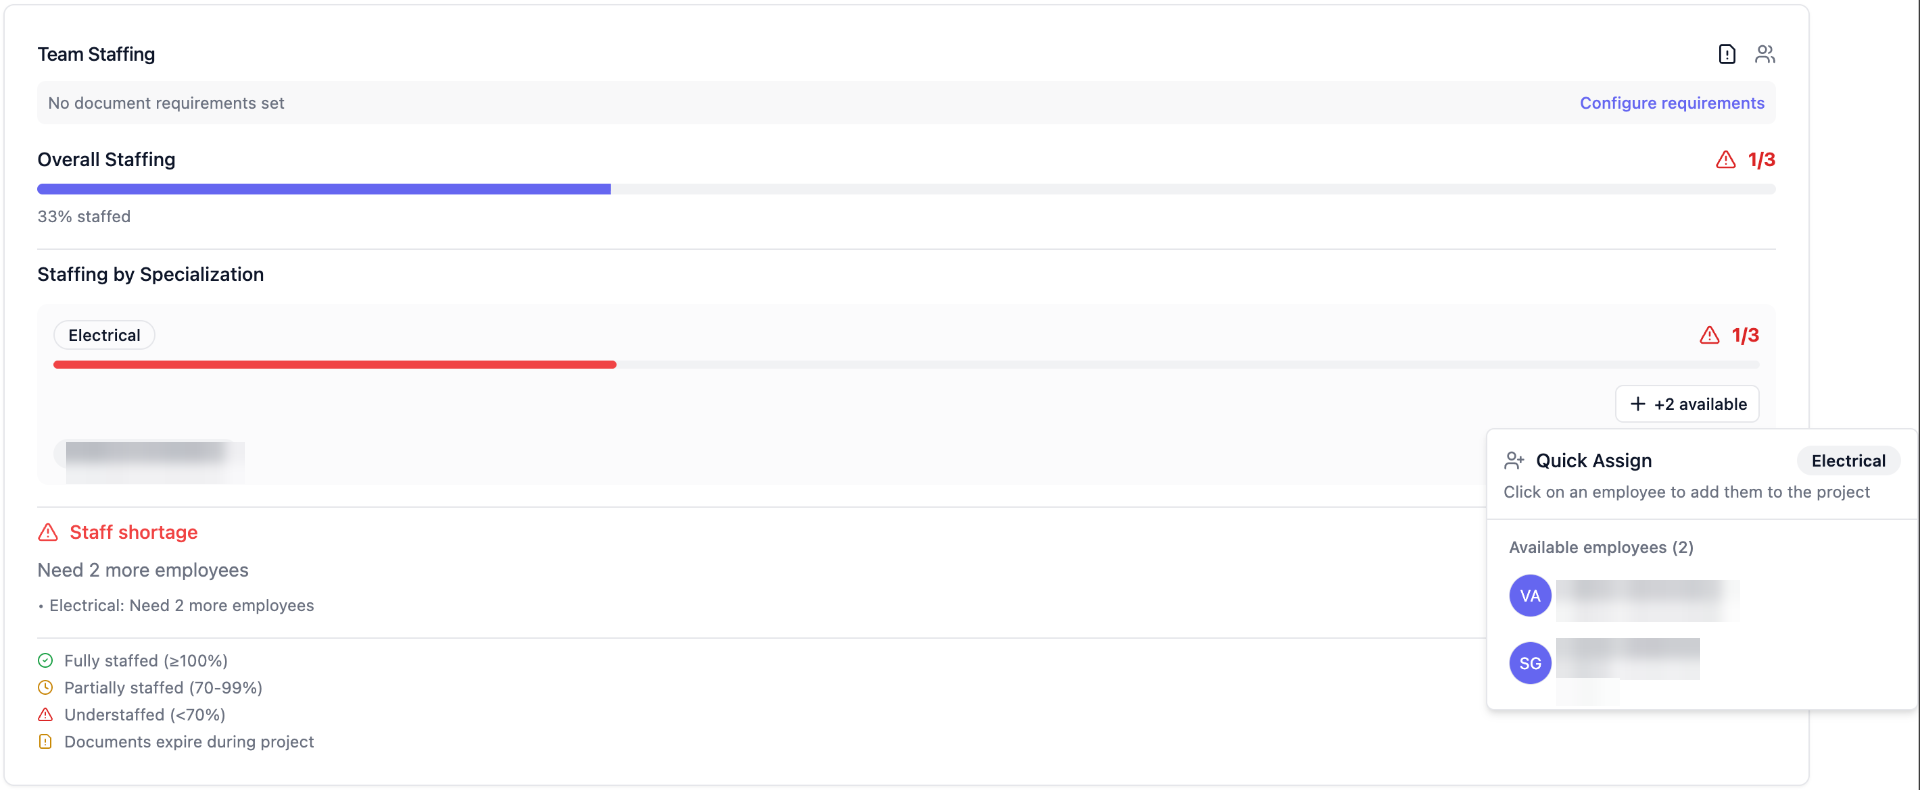Click the green Fully staffed legend icon
Screen dimensions: 1920x790
pos(45,661)
